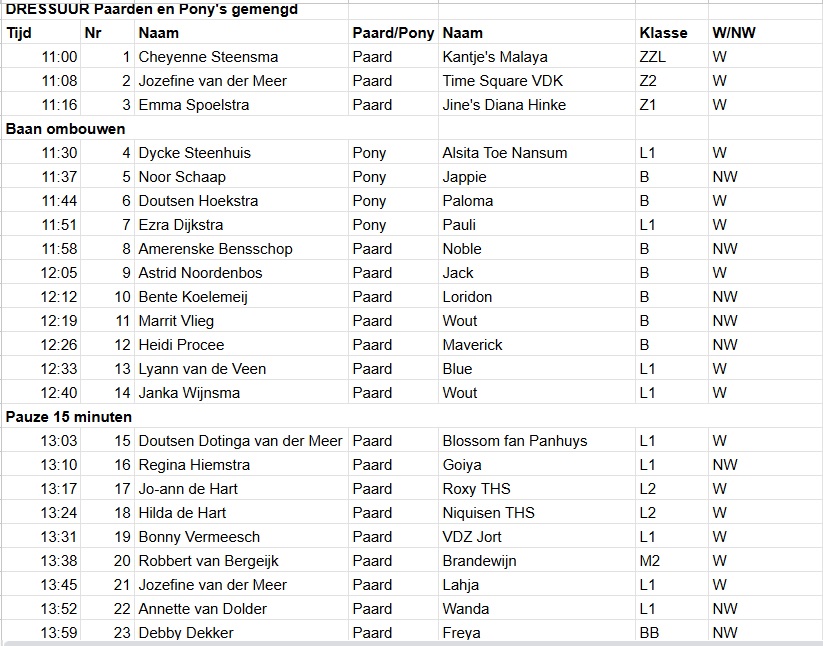Select the Paard/Pony header cell
The image size is (823, 646).
393,32
